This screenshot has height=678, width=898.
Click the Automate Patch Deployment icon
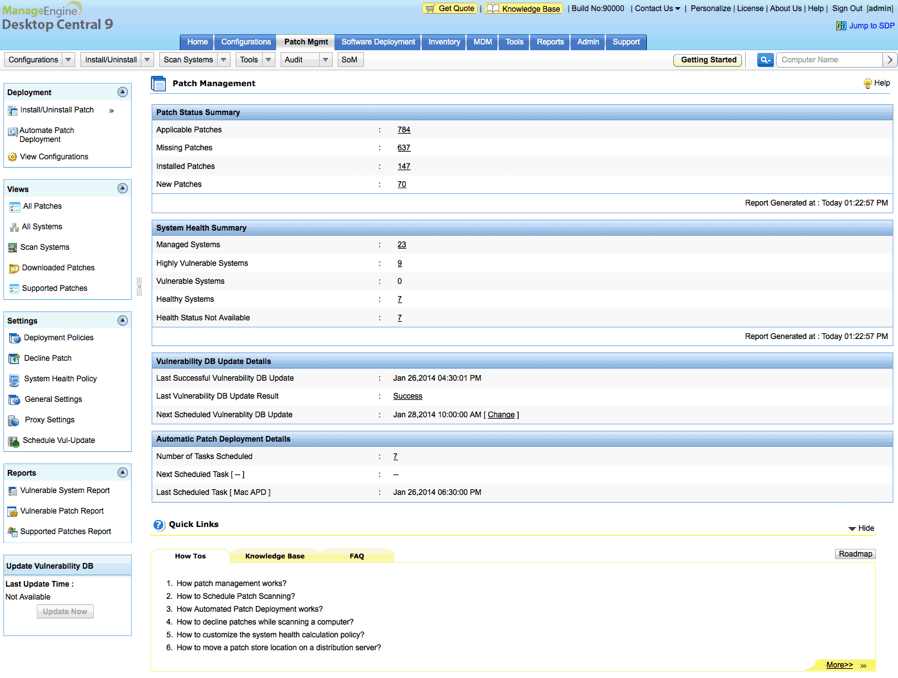coord(13,132)
